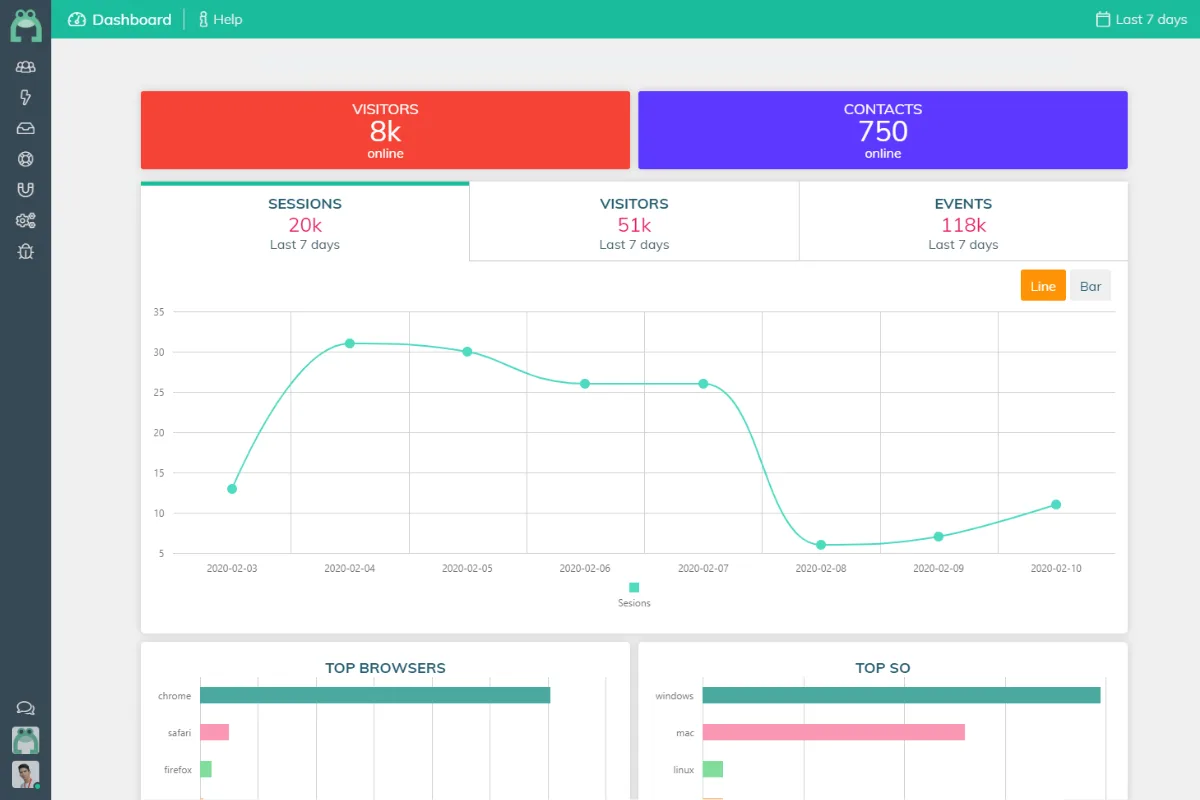Click the TOP BROWSERS heading
Screen dimensions: 1200x800
tap(385, 668)
